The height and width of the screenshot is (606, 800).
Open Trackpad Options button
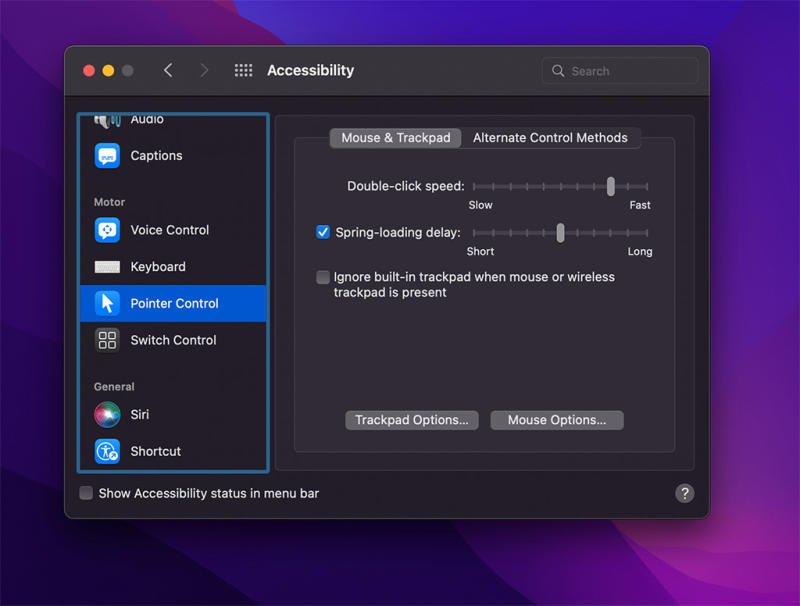[x=411, y=420]
